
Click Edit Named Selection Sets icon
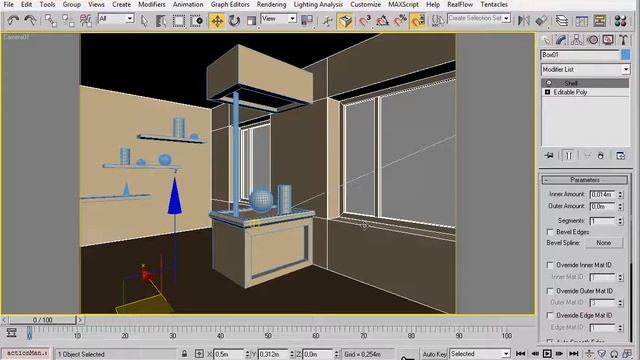(438, 20)
